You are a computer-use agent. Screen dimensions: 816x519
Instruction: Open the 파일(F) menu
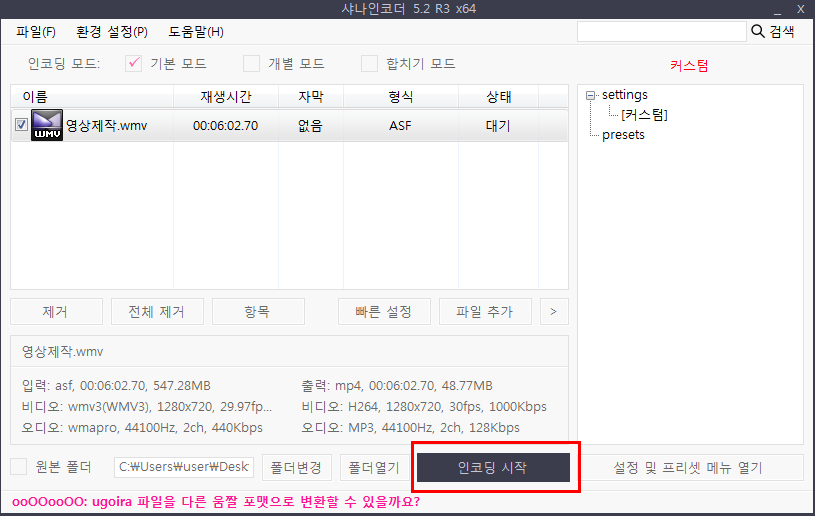coord(36,32)
